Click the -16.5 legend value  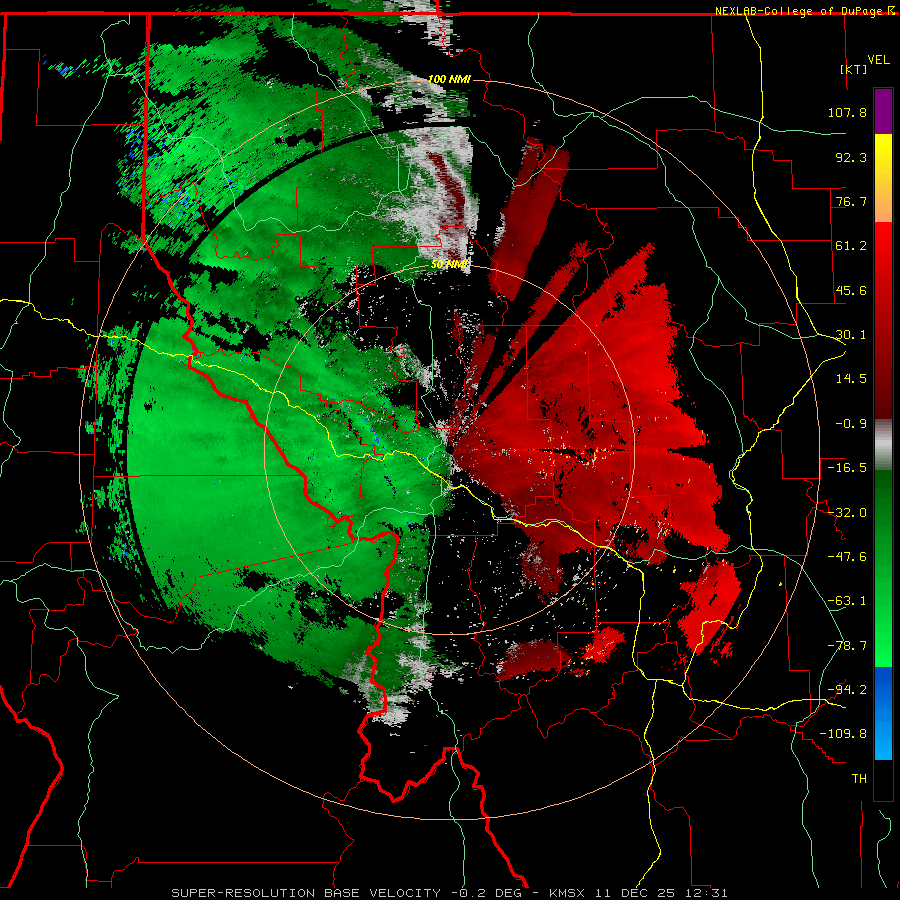(x=847, y=468)
